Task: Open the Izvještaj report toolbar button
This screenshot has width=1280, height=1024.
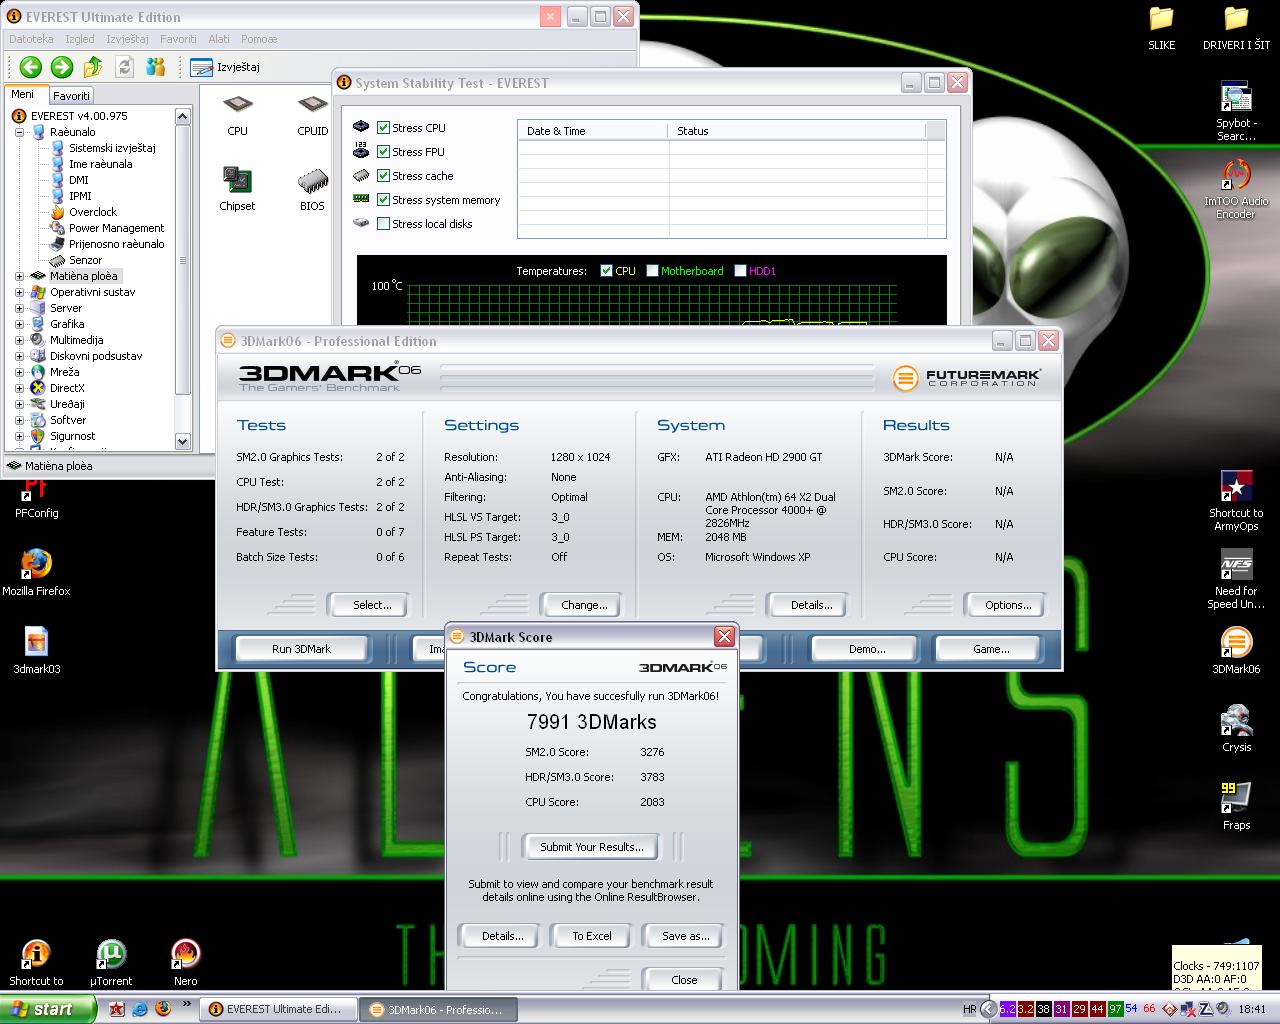Action: (x=225, y=67)
